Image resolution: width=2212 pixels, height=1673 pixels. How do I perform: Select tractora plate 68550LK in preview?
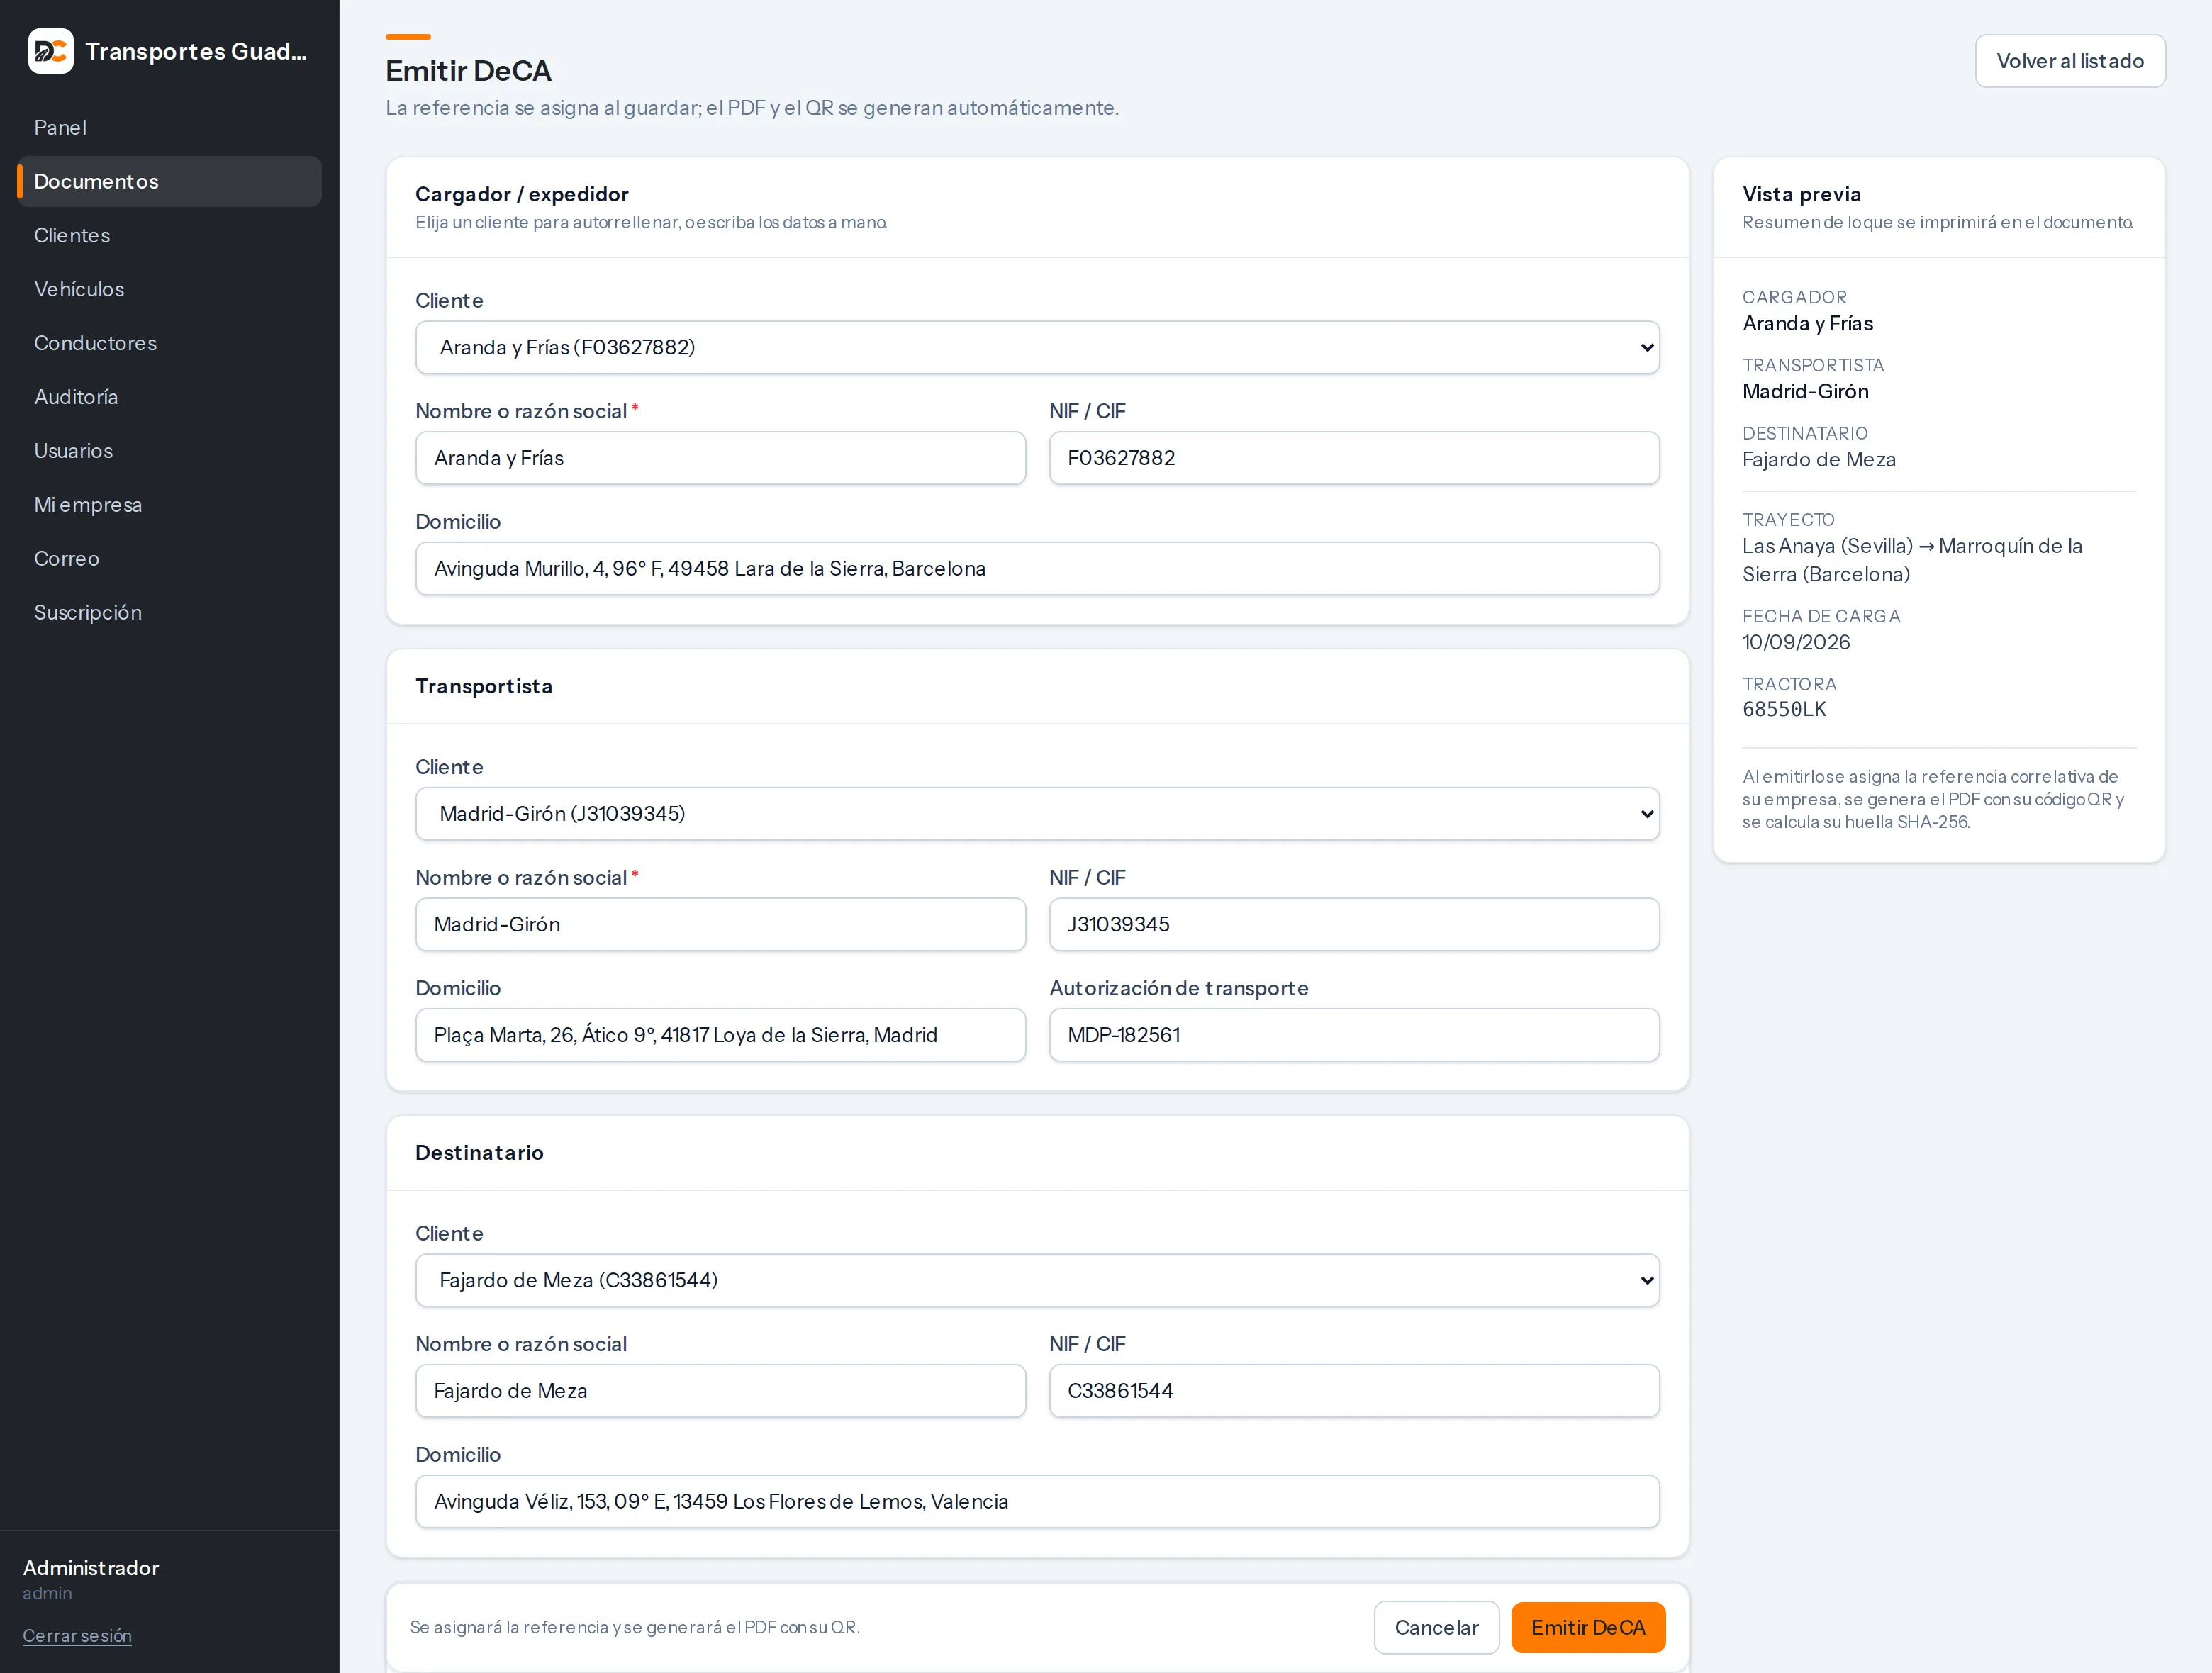tap(1784, 709)
